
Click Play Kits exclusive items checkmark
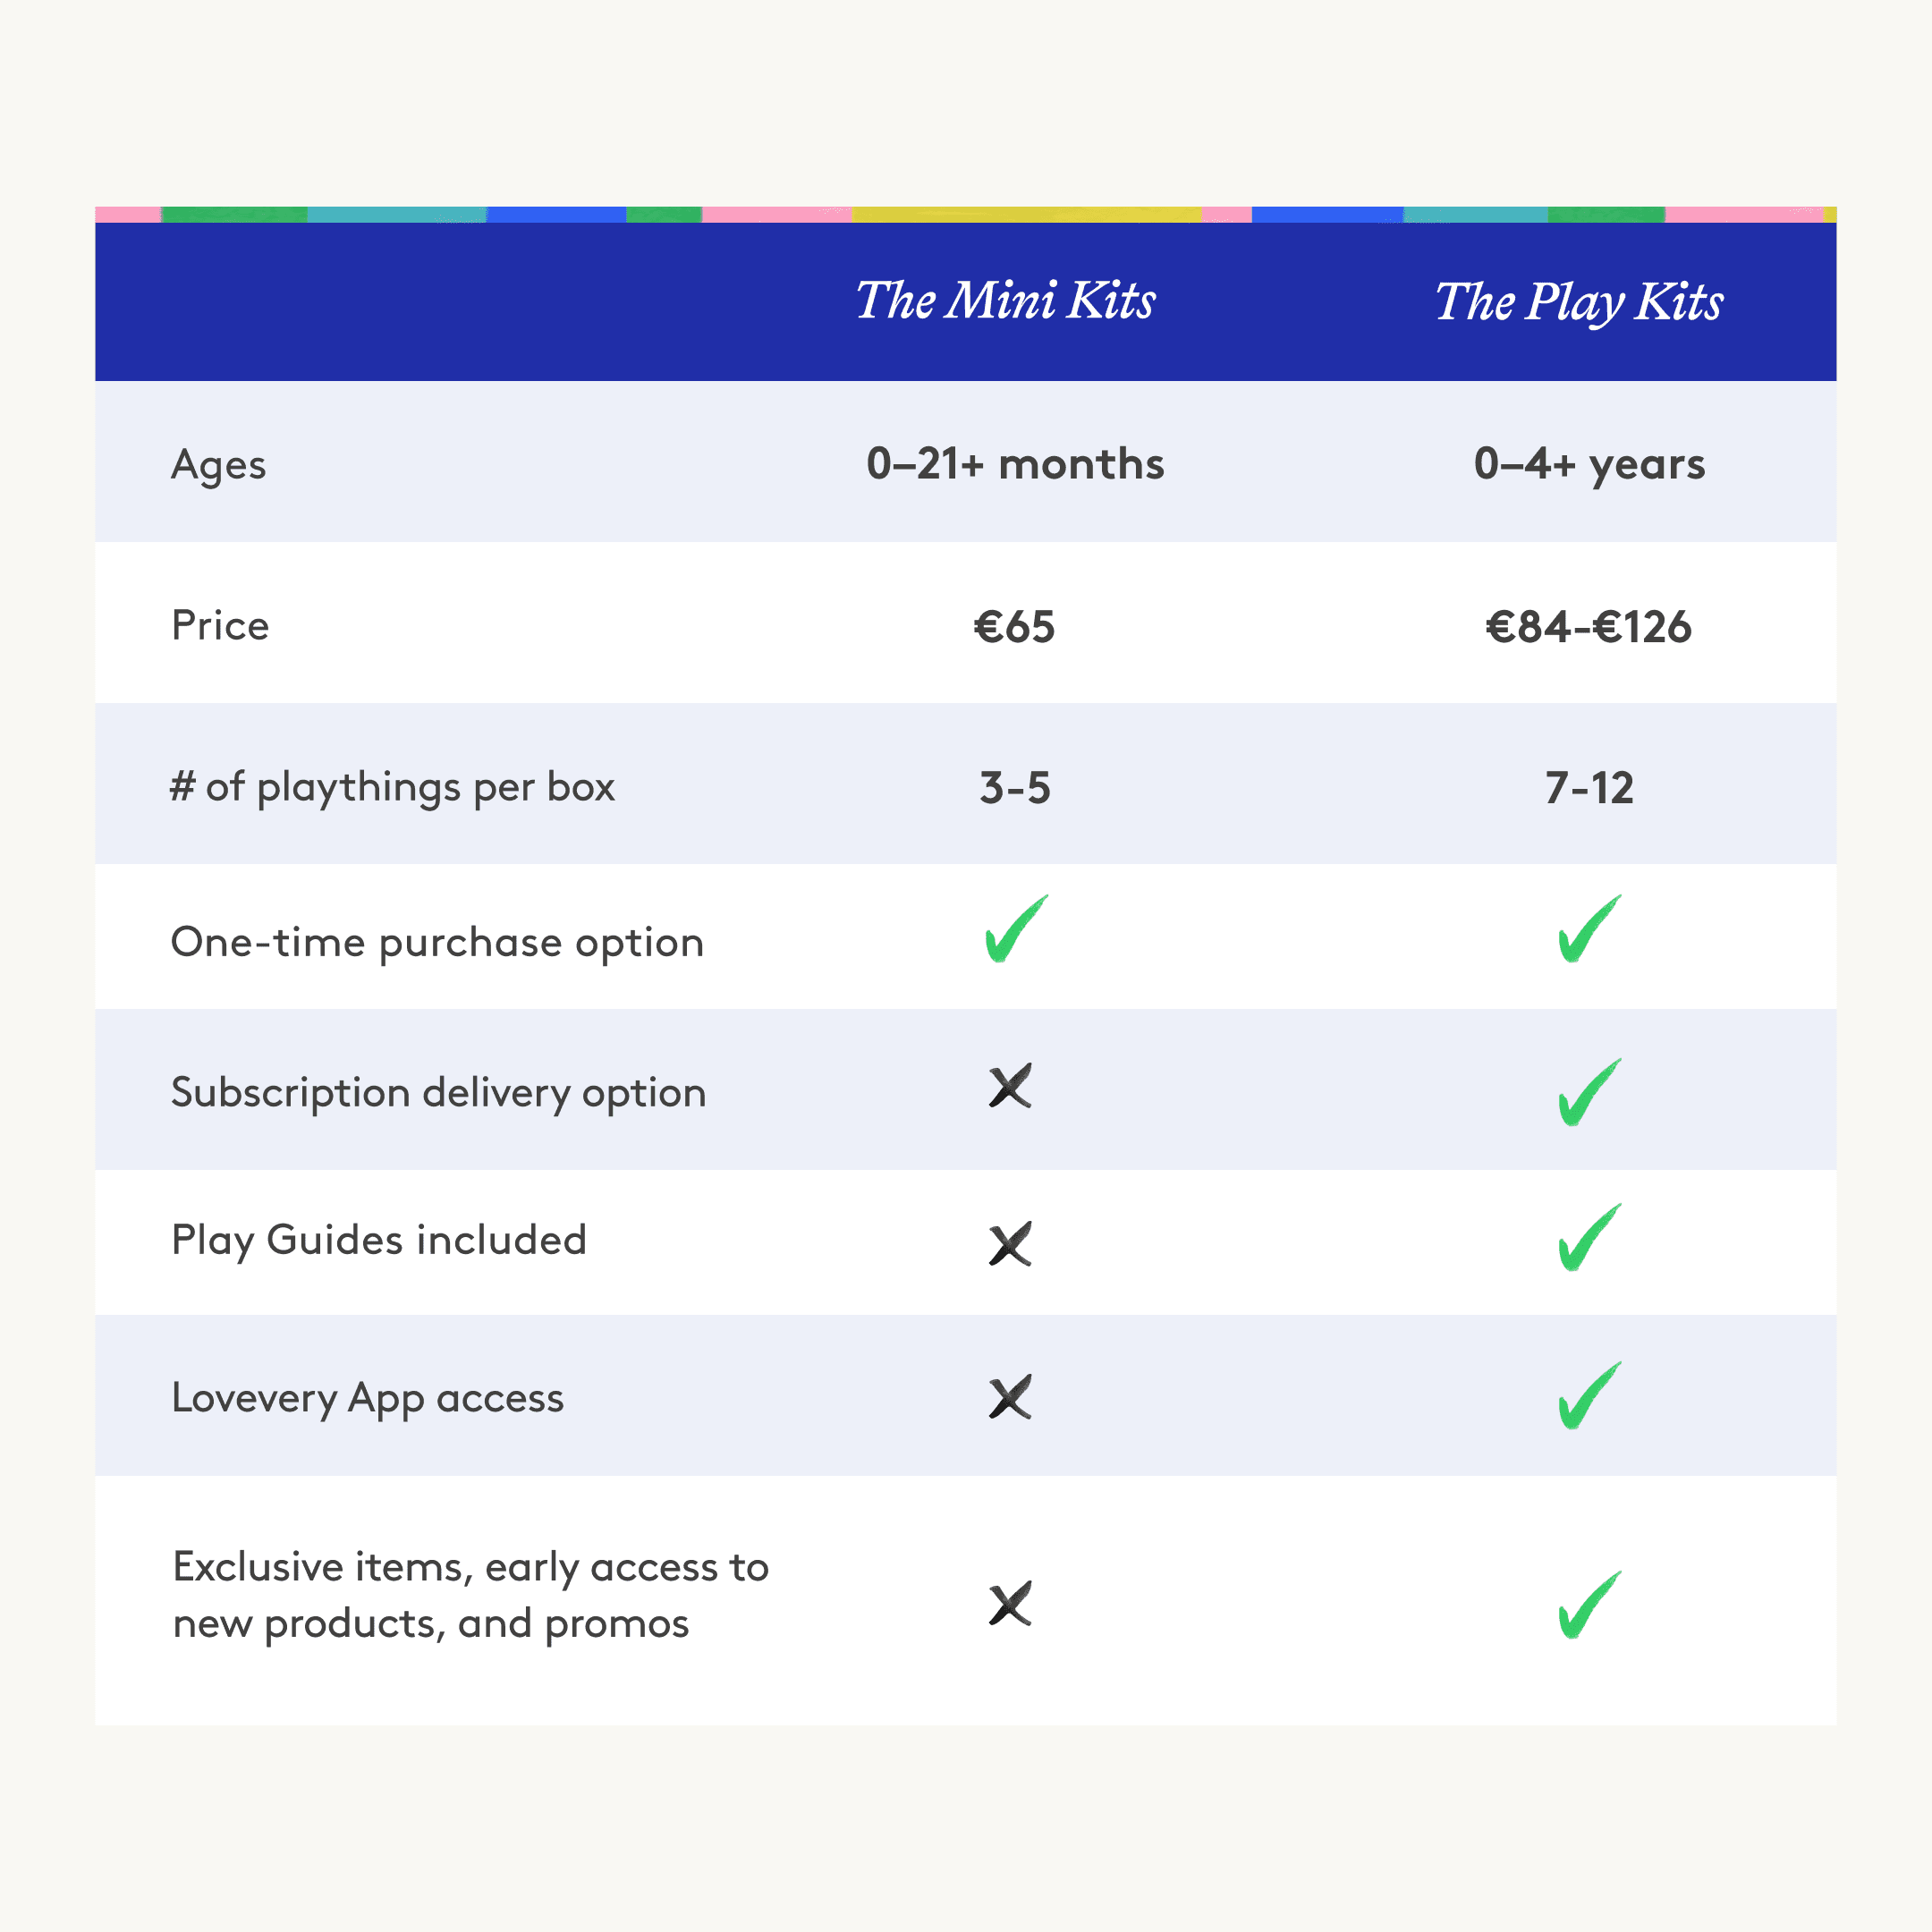1588,1606
